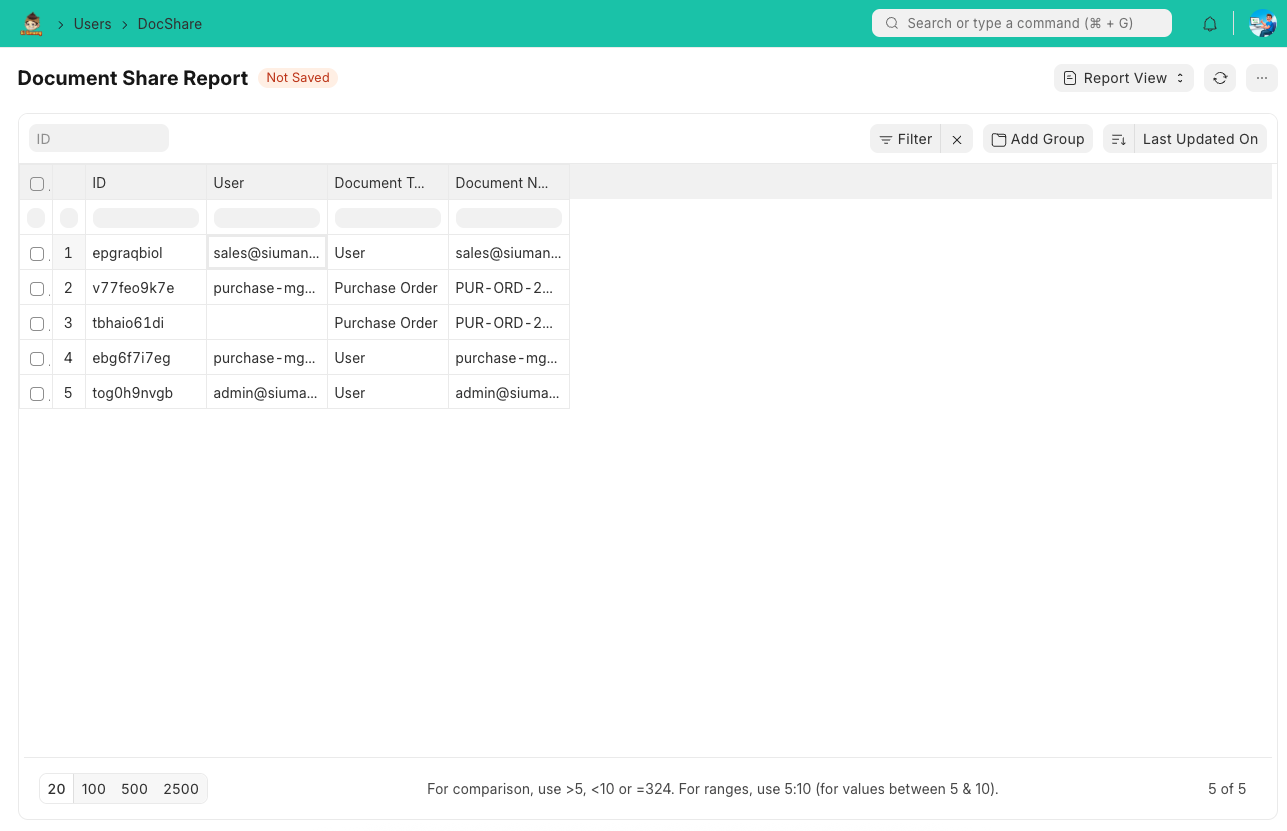This screenshot has width=1287, height=831.
Task: Open the notifications bell
Action: tap(1210, 24)
